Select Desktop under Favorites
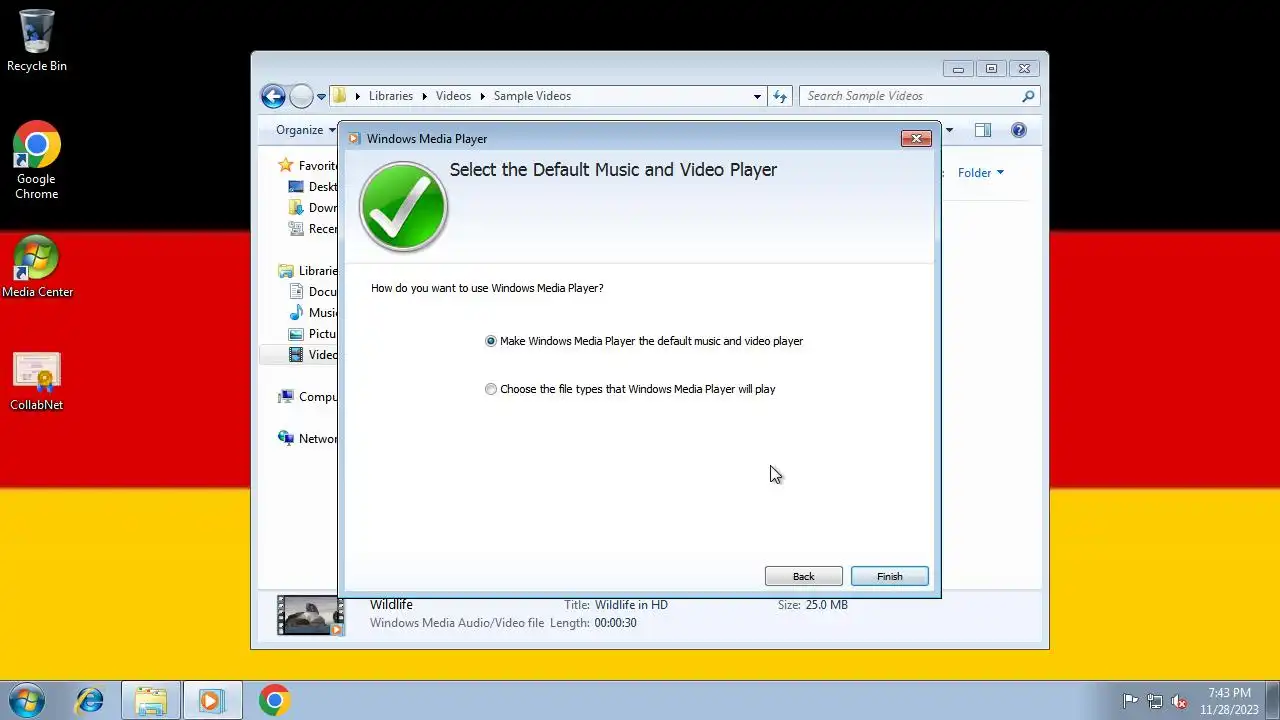 [x=313, y=187]
